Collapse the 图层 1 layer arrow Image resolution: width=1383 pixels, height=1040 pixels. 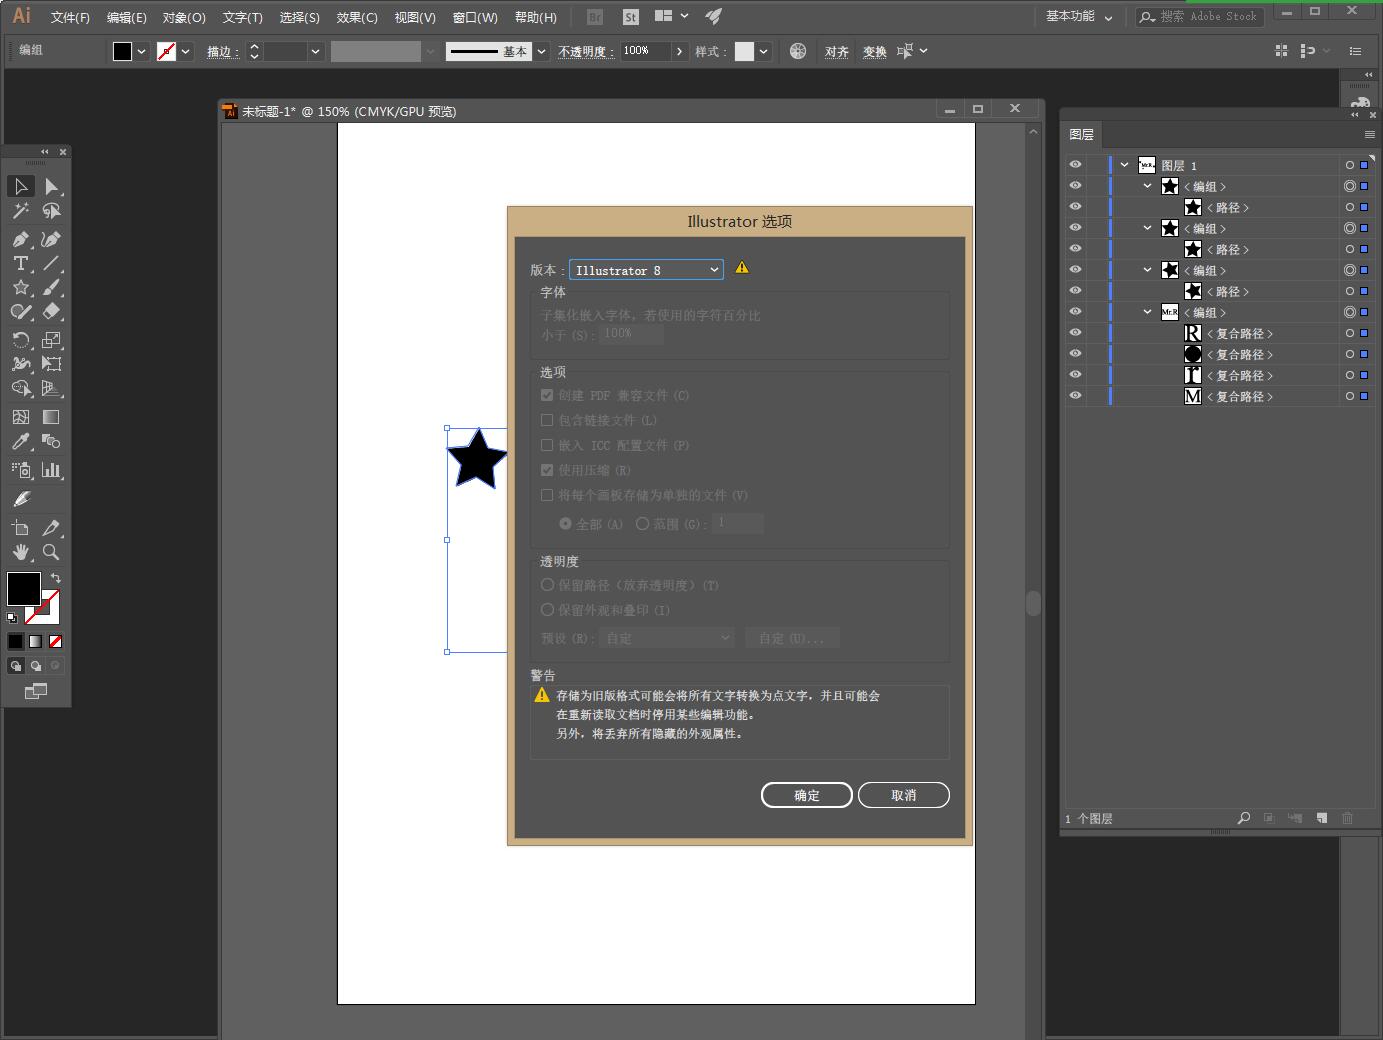pyautogui.click(x=1125, y=165)
